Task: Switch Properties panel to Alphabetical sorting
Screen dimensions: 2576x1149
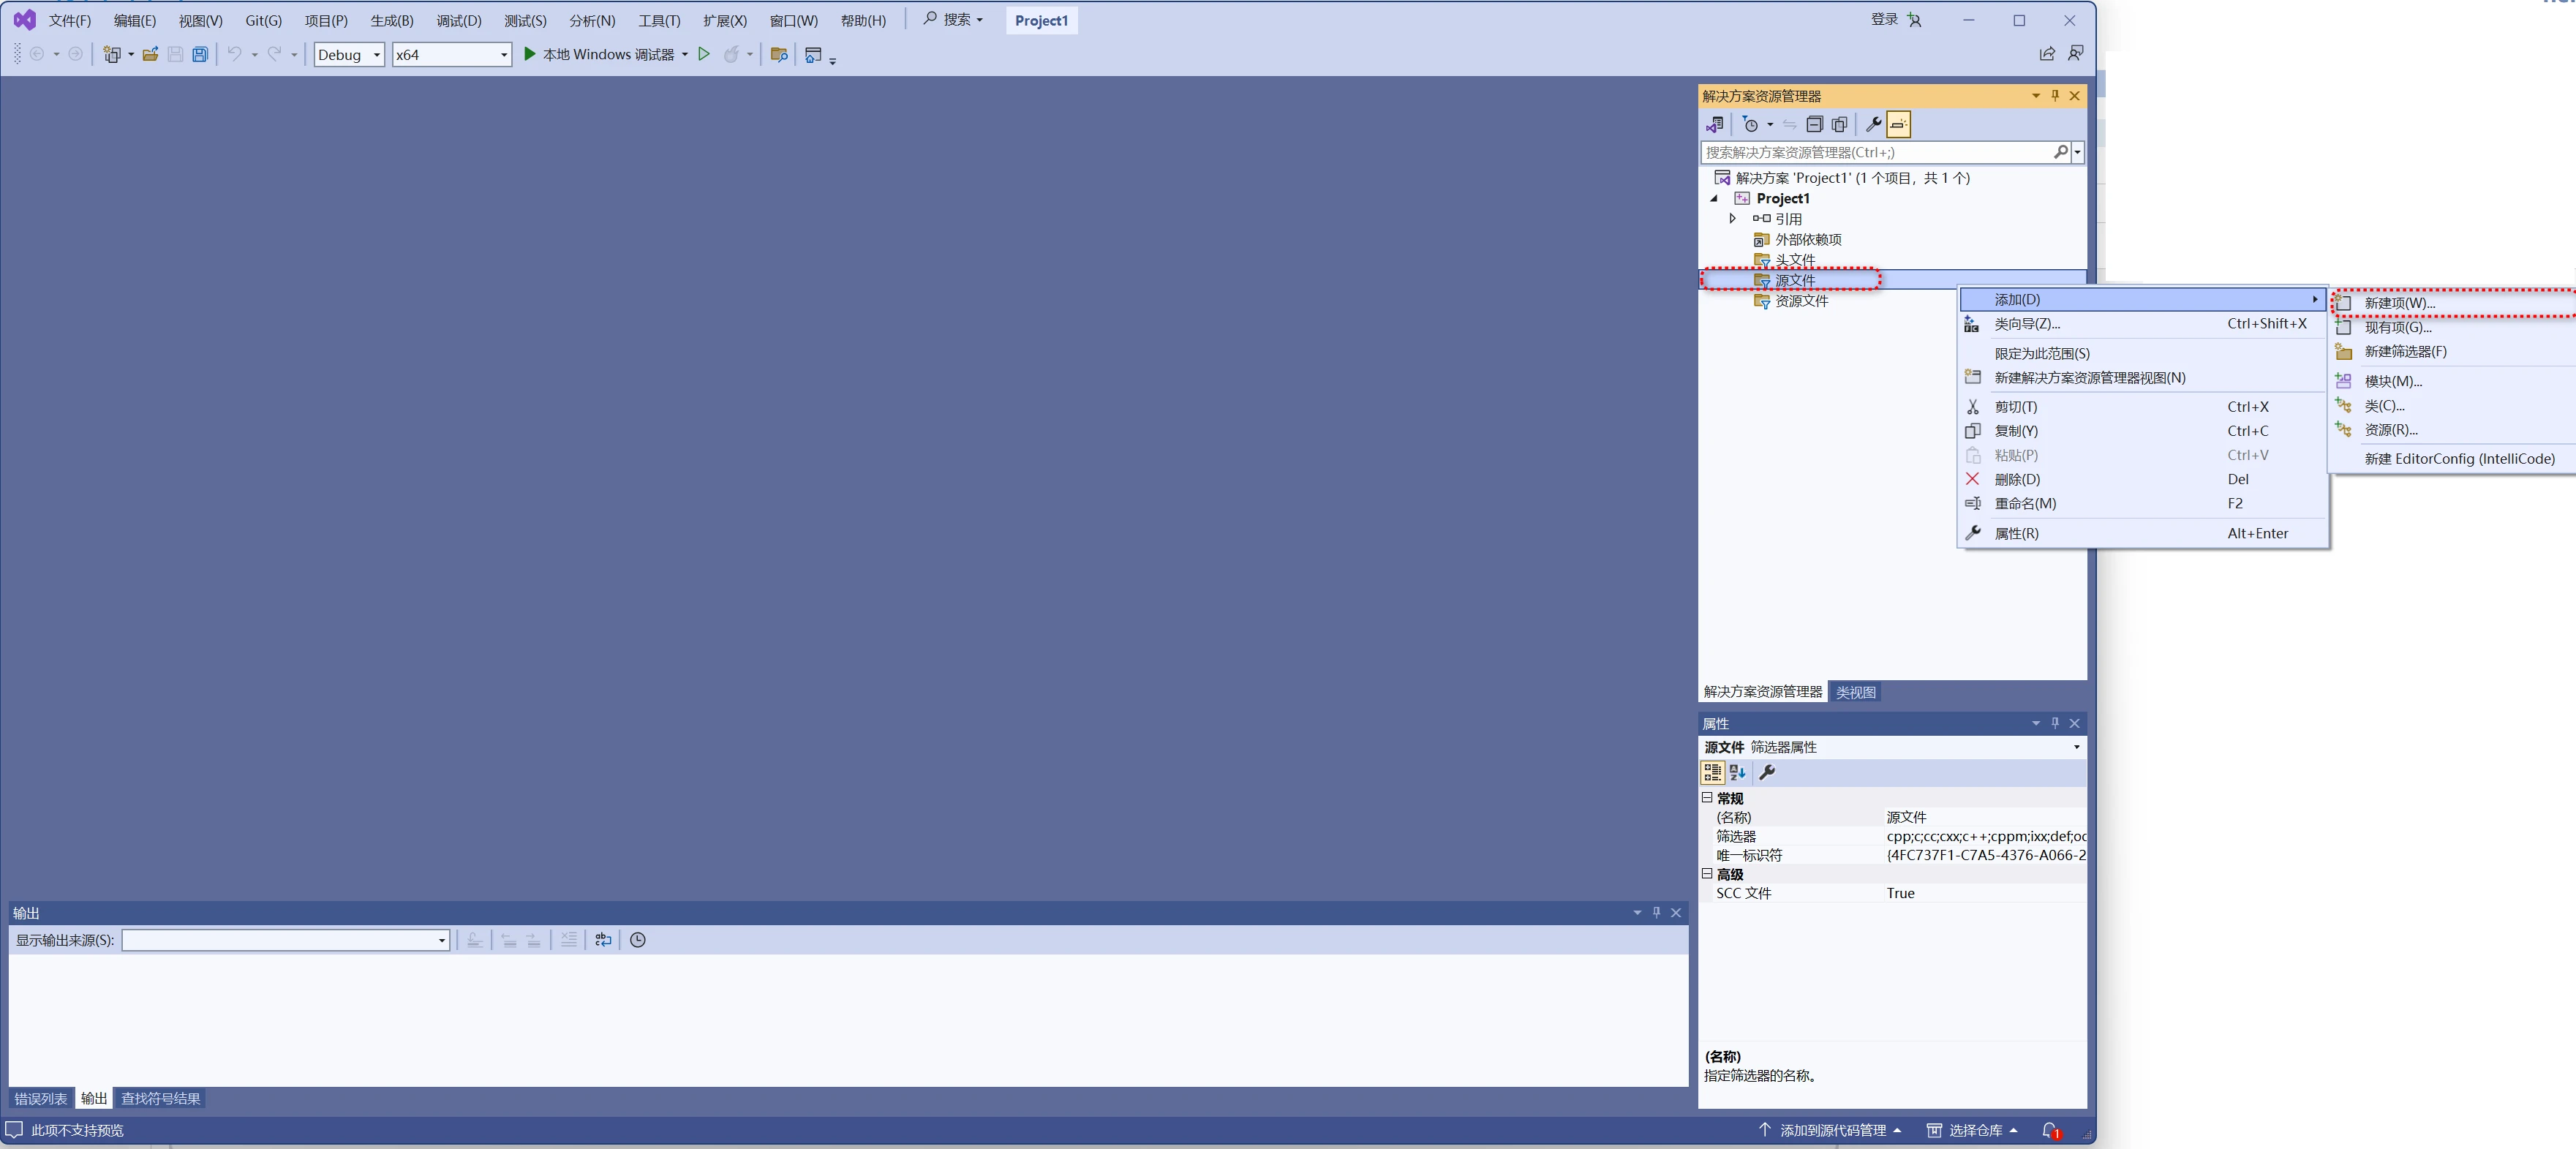Action: 1737,772
